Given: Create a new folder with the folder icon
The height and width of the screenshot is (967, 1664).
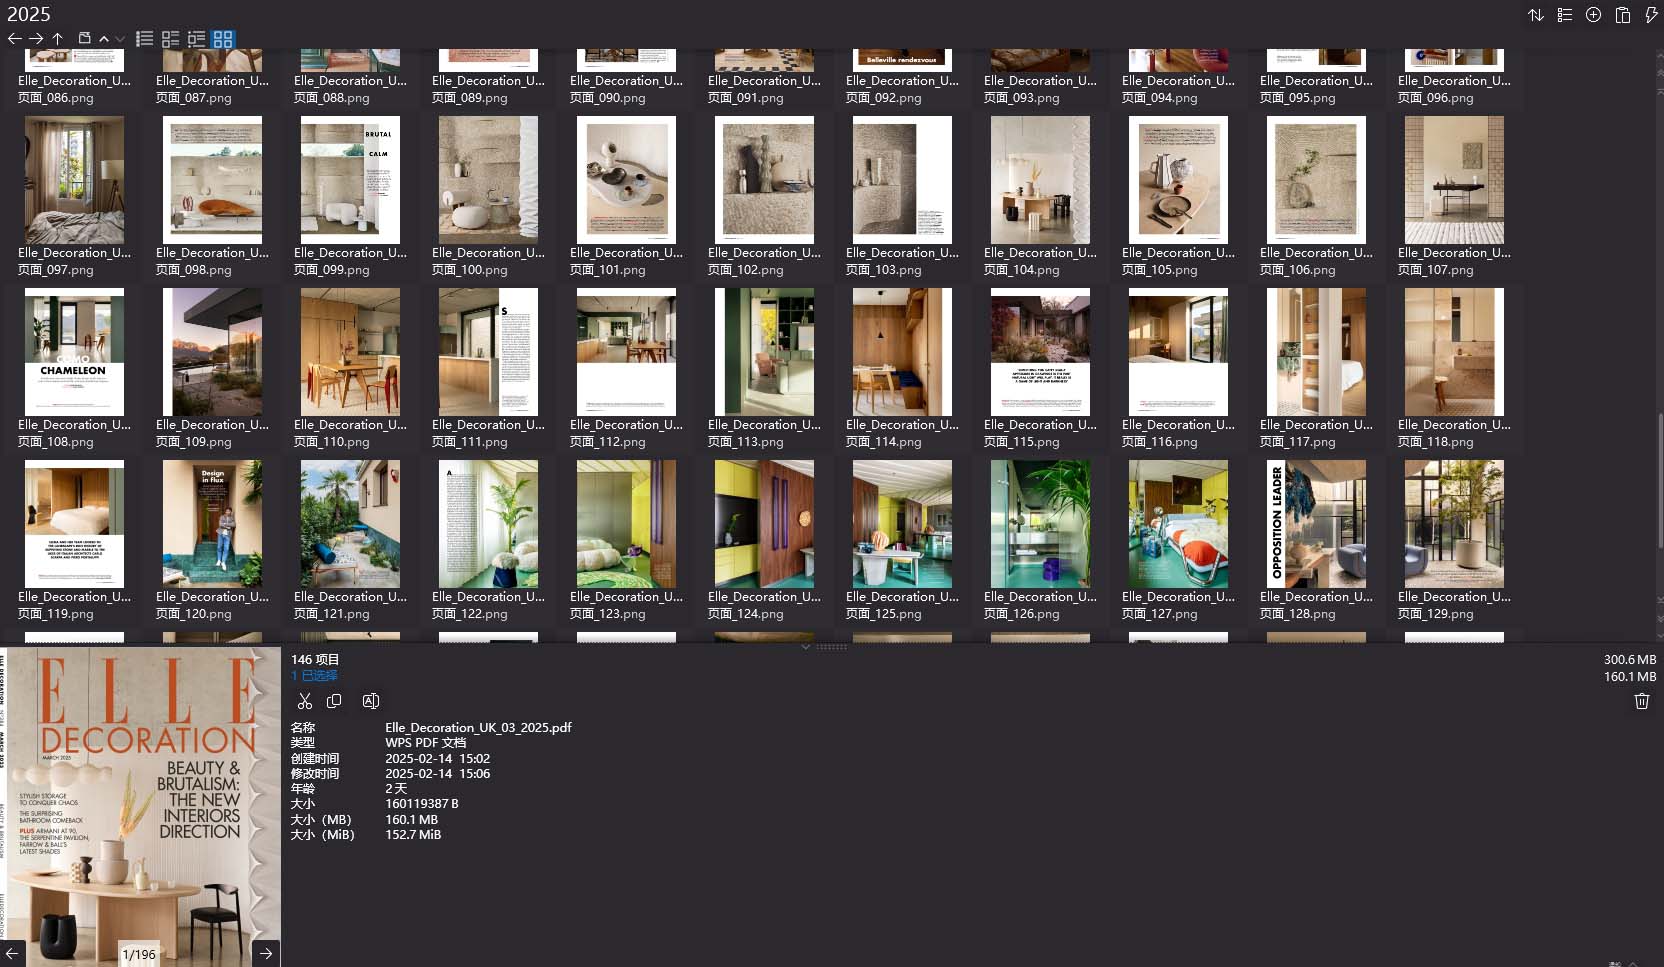Looking at the screenshot, I should 85,38.
